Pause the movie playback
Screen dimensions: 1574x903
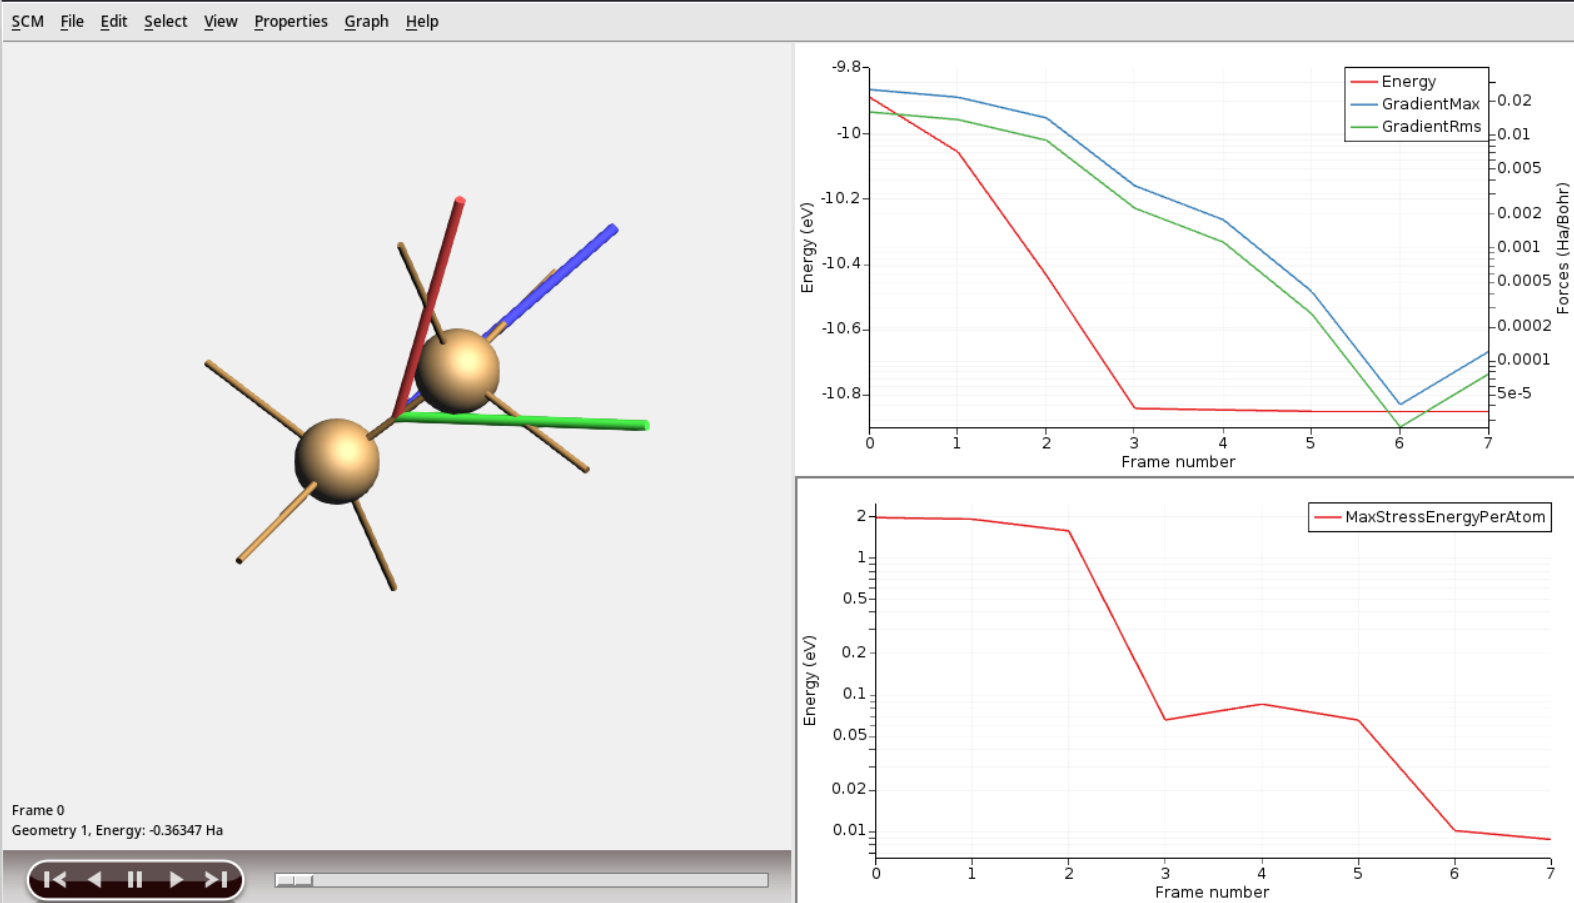[135, 879]
